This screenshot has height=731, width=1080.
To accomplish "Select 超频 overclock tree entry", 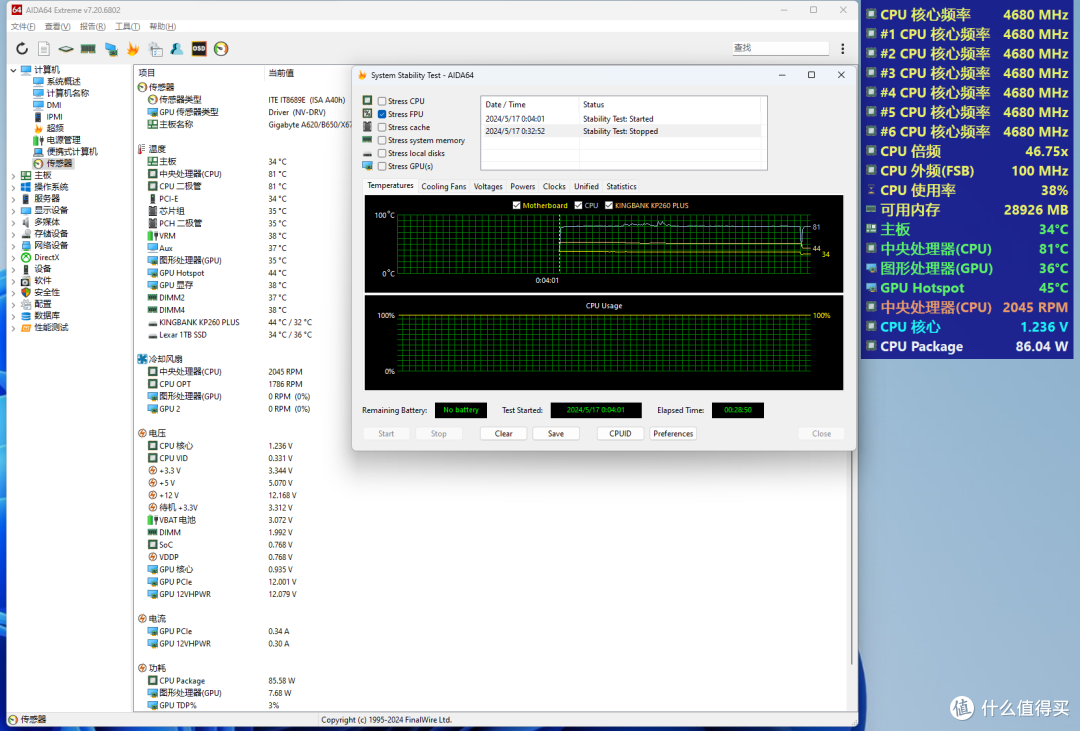I will [x=55, y=128].
